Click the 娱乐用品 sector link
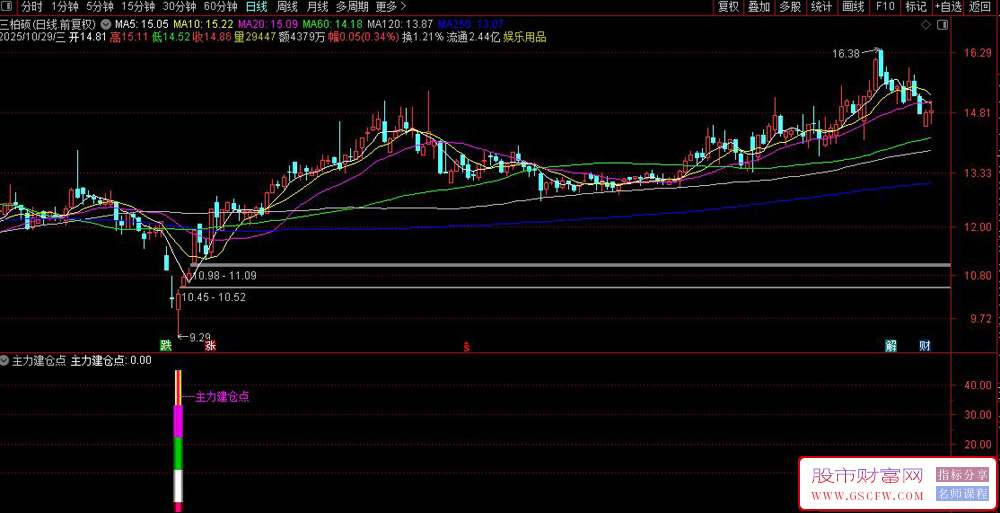Viewport: 1000px width, 513px height. [524, 37]
